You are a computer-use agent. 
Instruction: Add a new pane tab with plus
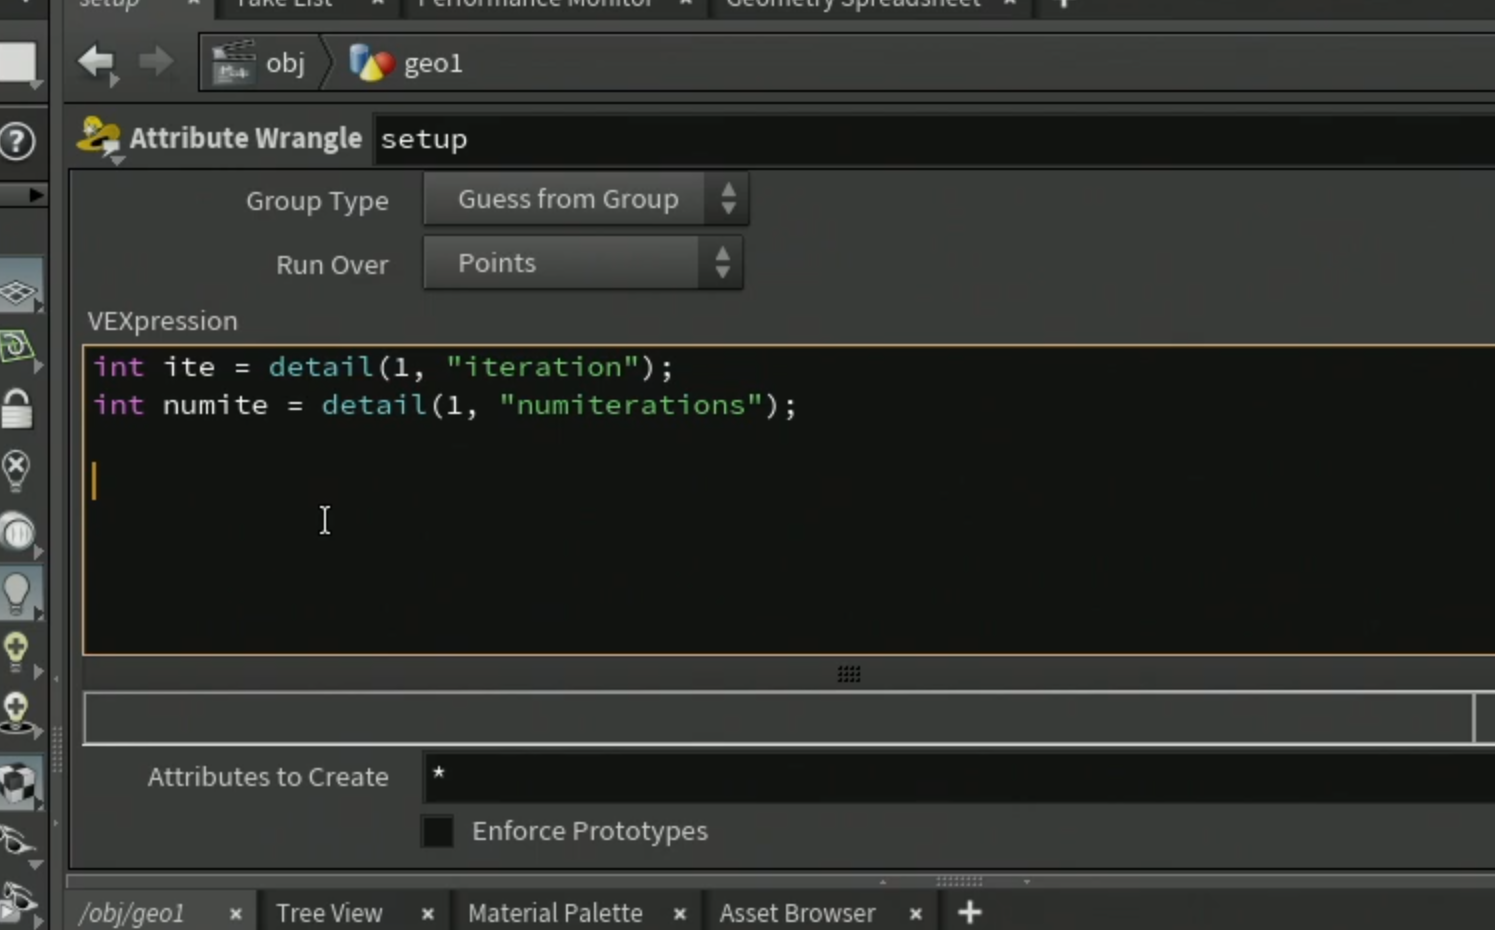(969, 912)
